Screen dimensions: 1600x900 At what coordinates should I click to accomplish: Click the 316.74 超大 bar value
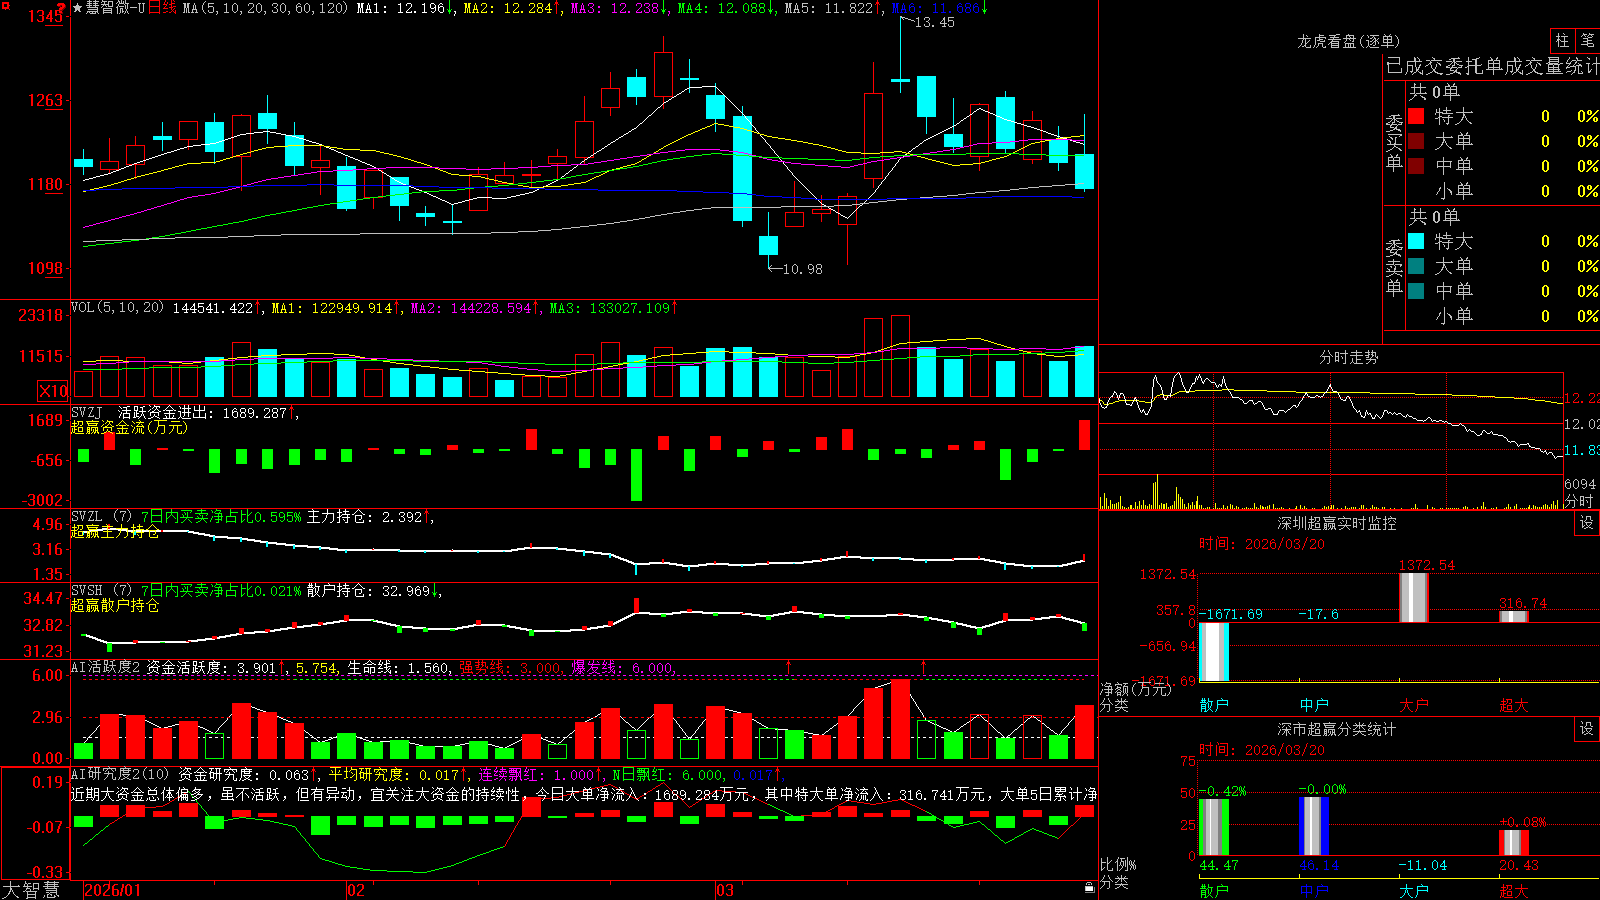pos(1523,603)
